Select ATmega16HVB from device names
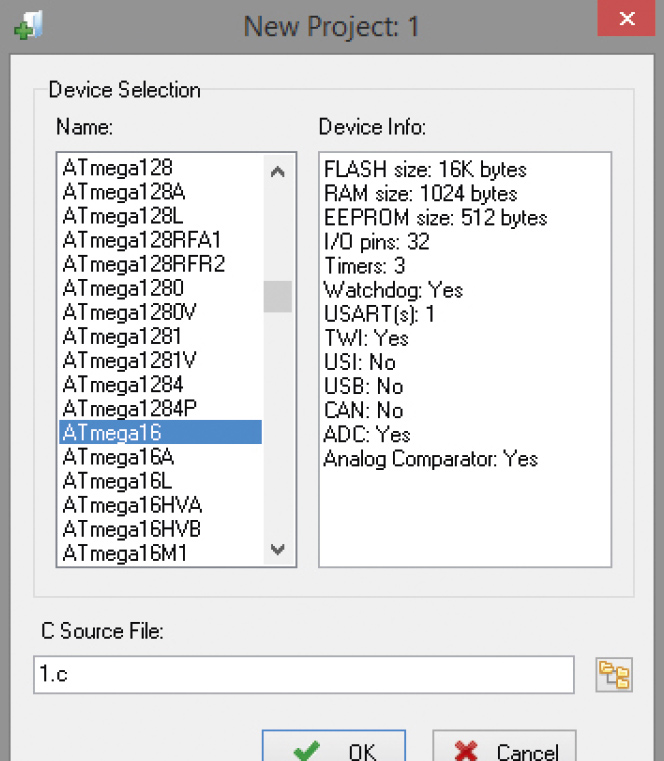 [160, 529]
